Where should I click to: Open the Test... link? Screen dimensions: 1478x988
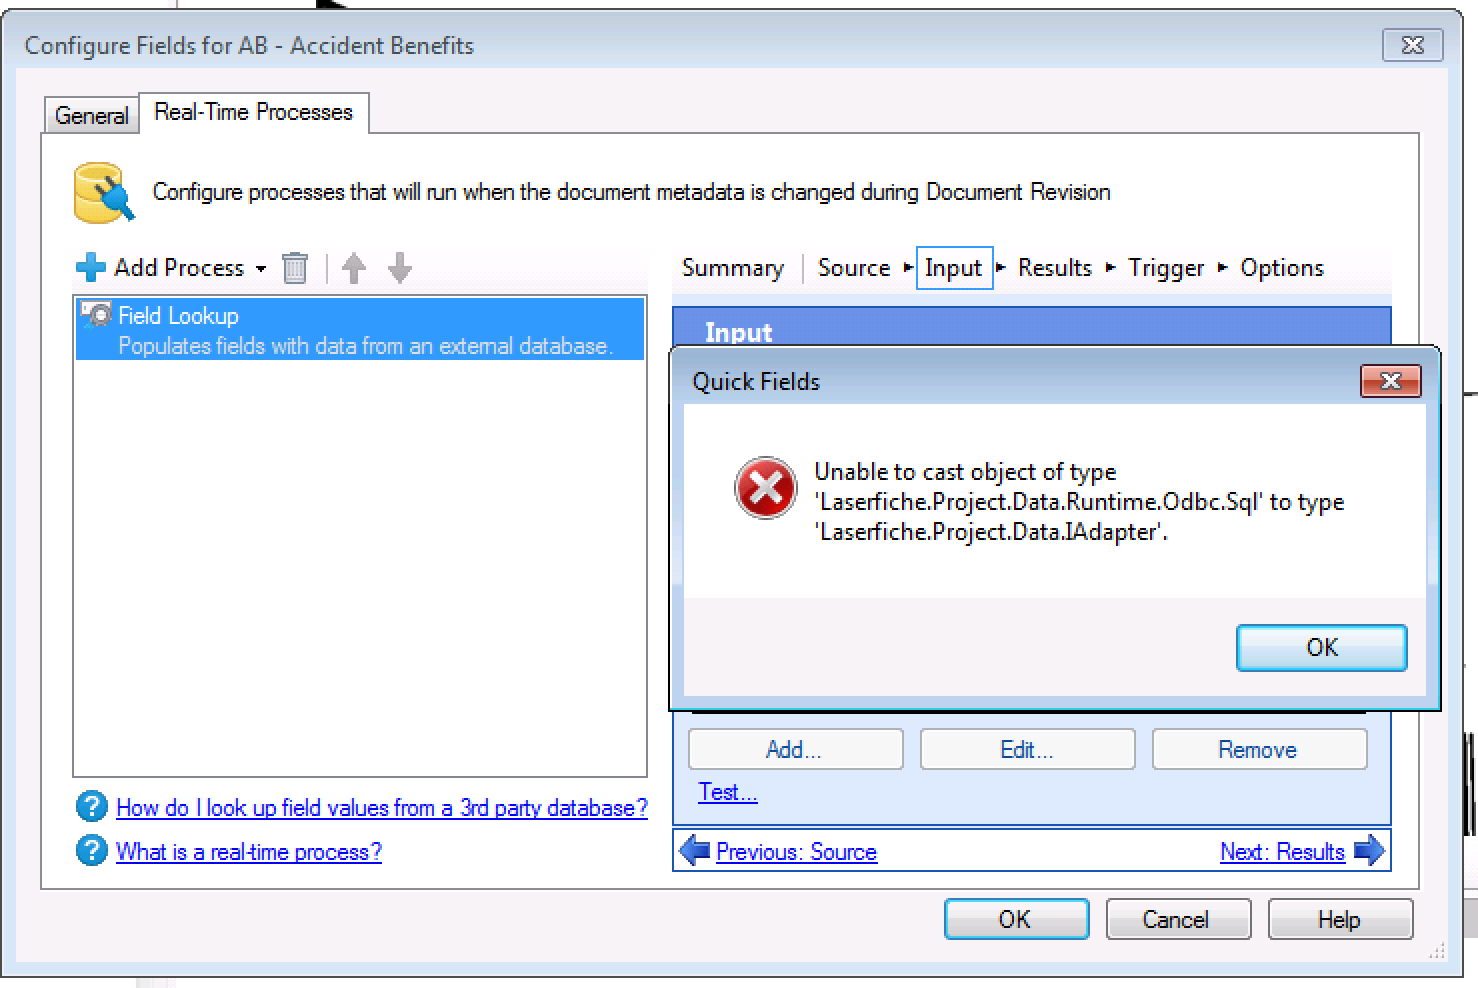point(727,792)
